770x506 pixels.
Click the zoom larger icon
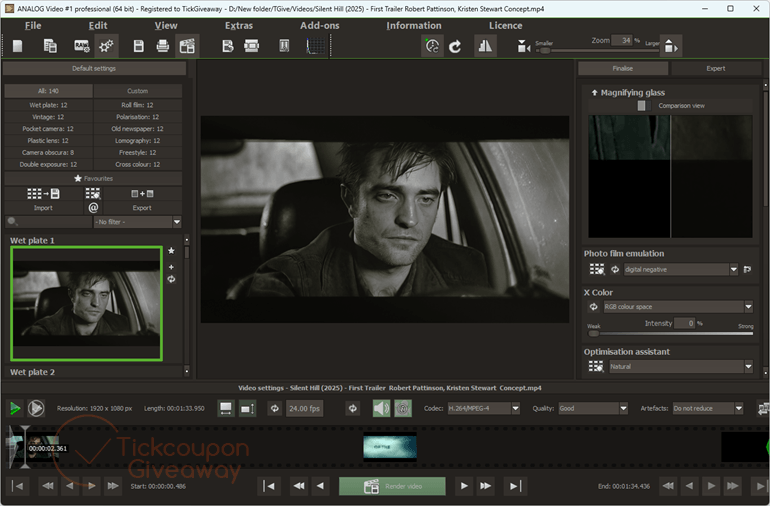click(670, 46)
